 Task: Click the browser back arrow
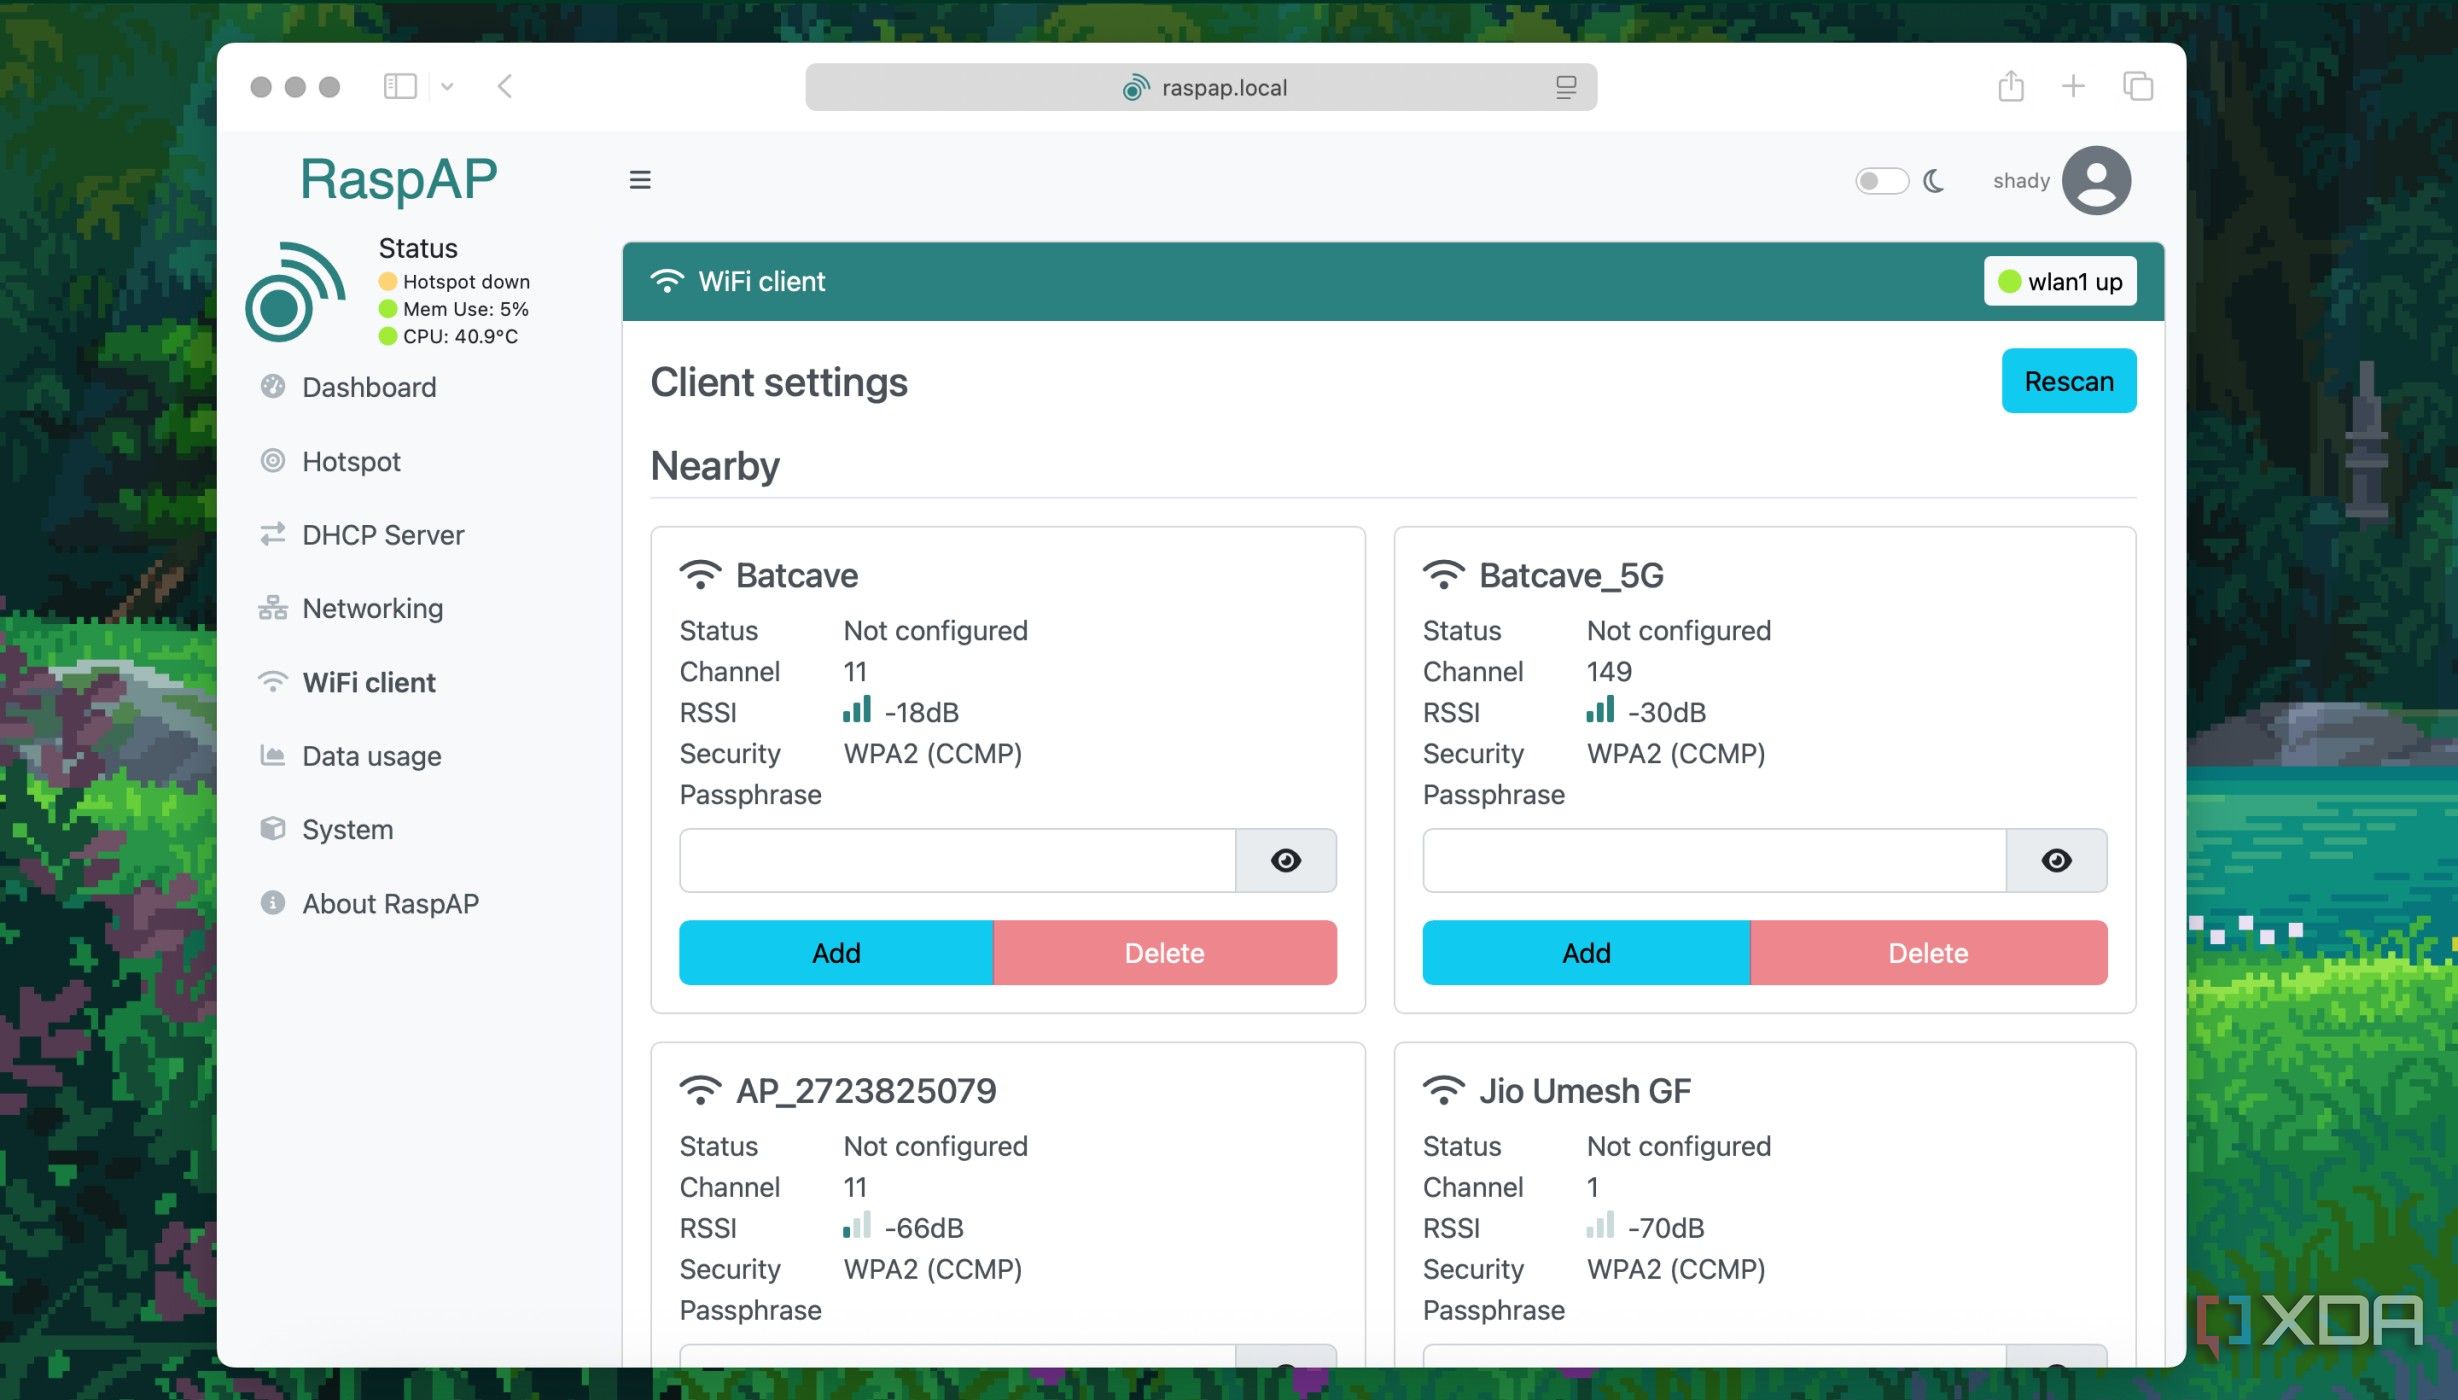point(505,87)
